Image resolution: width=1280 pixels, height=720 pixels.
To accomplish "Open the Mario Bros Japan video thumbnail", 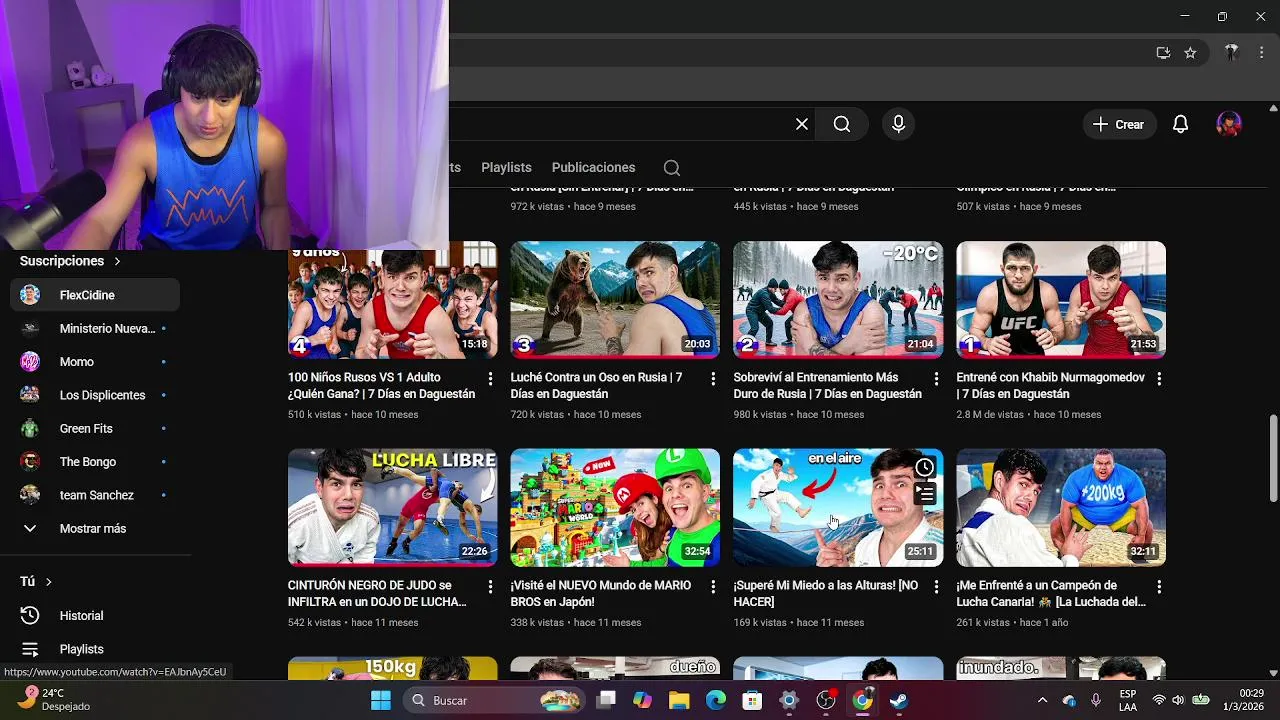I will [615, 507].
